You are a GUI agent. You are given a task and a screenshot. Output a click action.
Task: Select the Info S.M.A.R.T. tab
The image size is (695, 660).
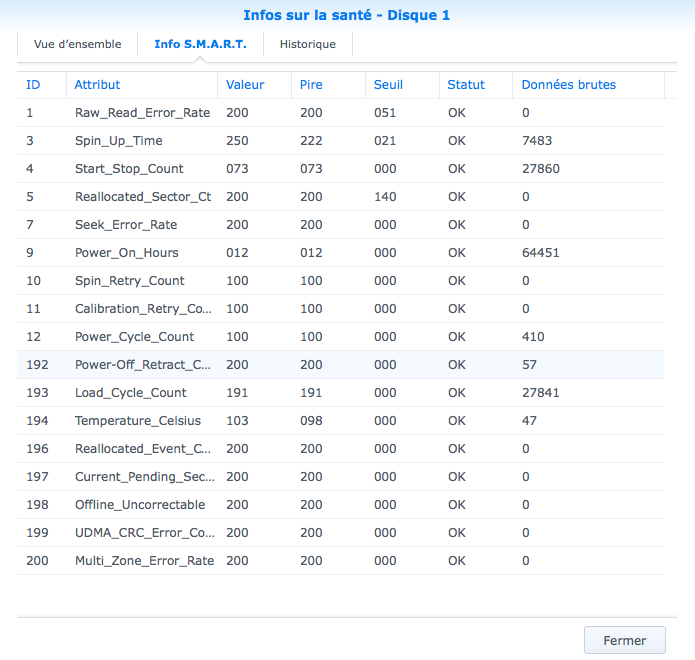click(200, 44)
